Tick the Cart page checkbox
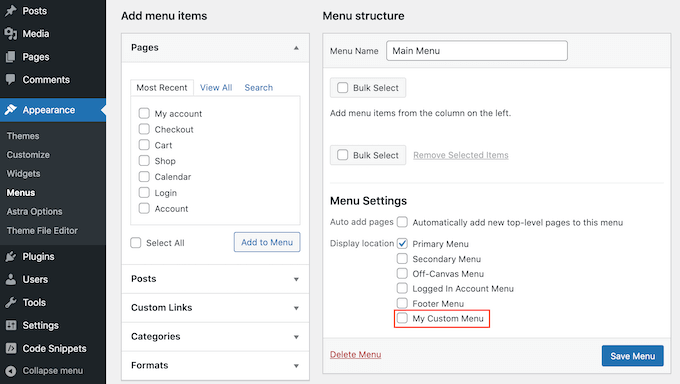The image size is (680, 384). point(144,144)
